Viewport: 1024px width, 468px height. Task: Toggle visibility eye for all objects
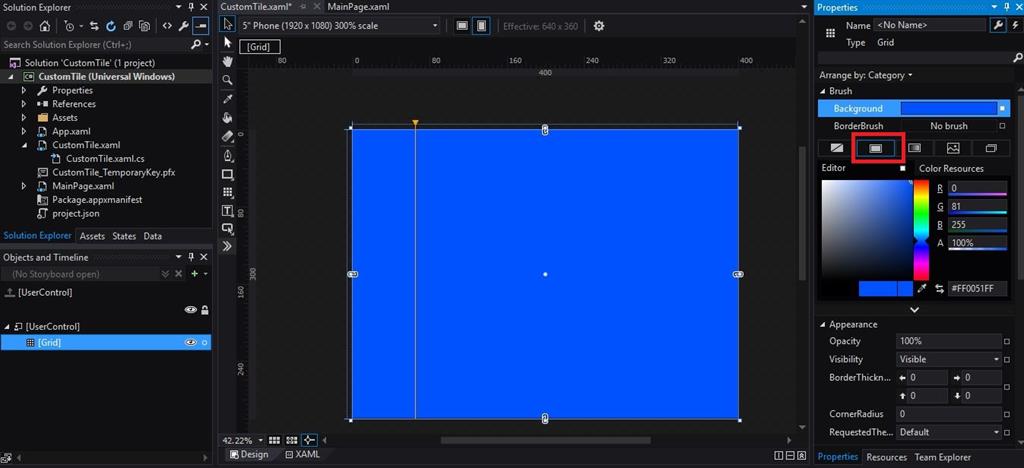[191, 310]
